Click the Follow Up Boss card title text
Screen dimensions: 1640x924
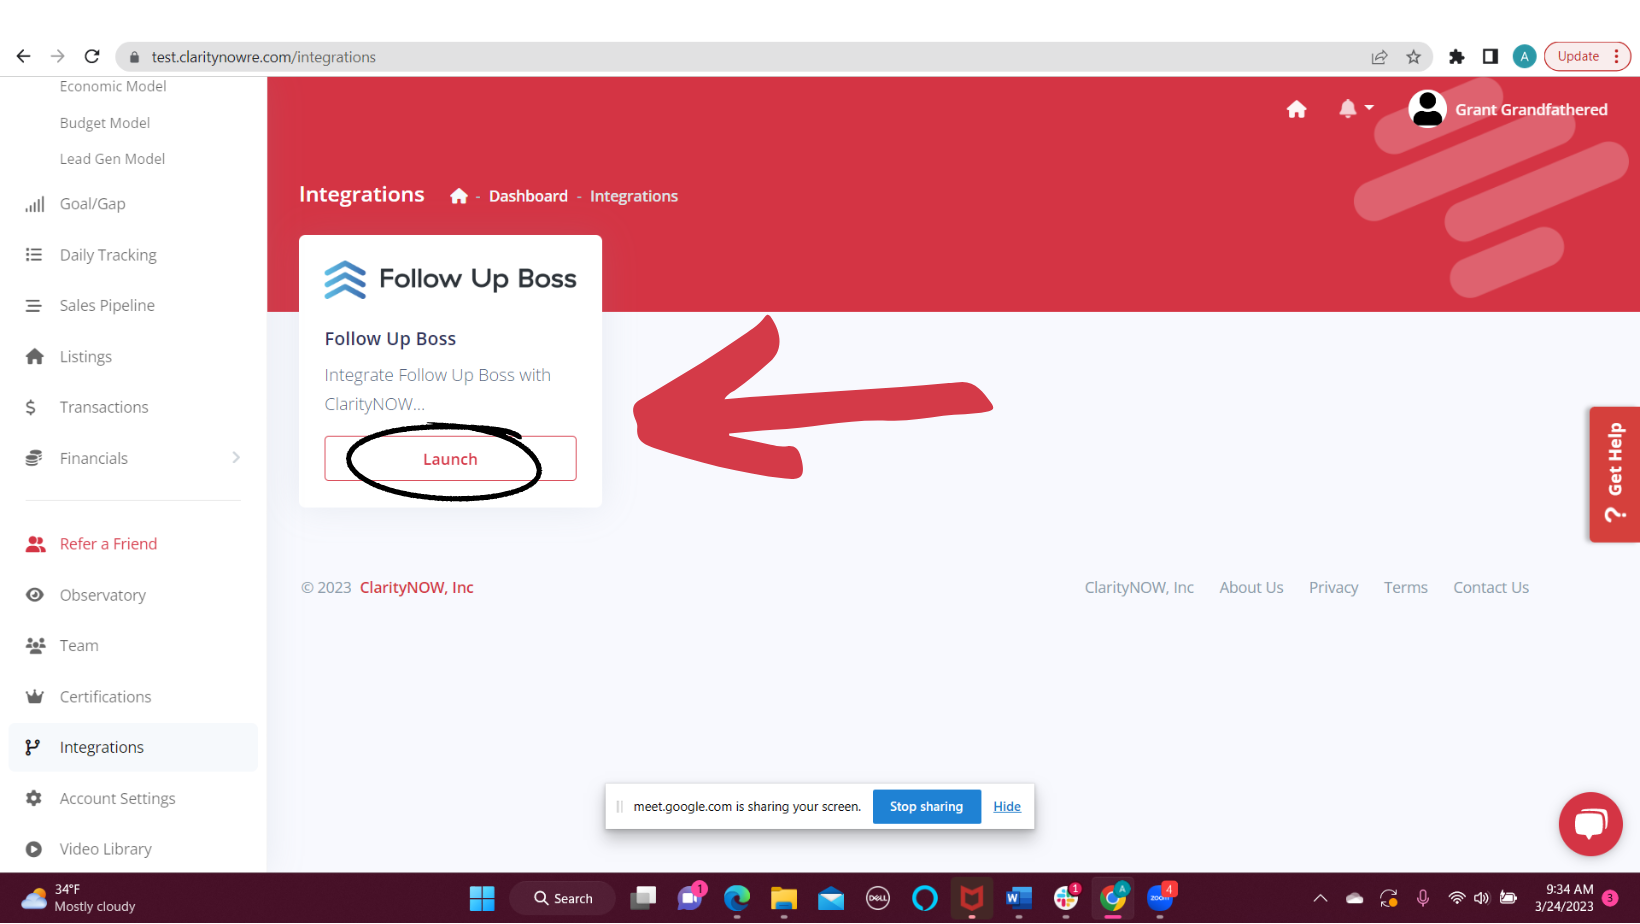pos(390,339)
